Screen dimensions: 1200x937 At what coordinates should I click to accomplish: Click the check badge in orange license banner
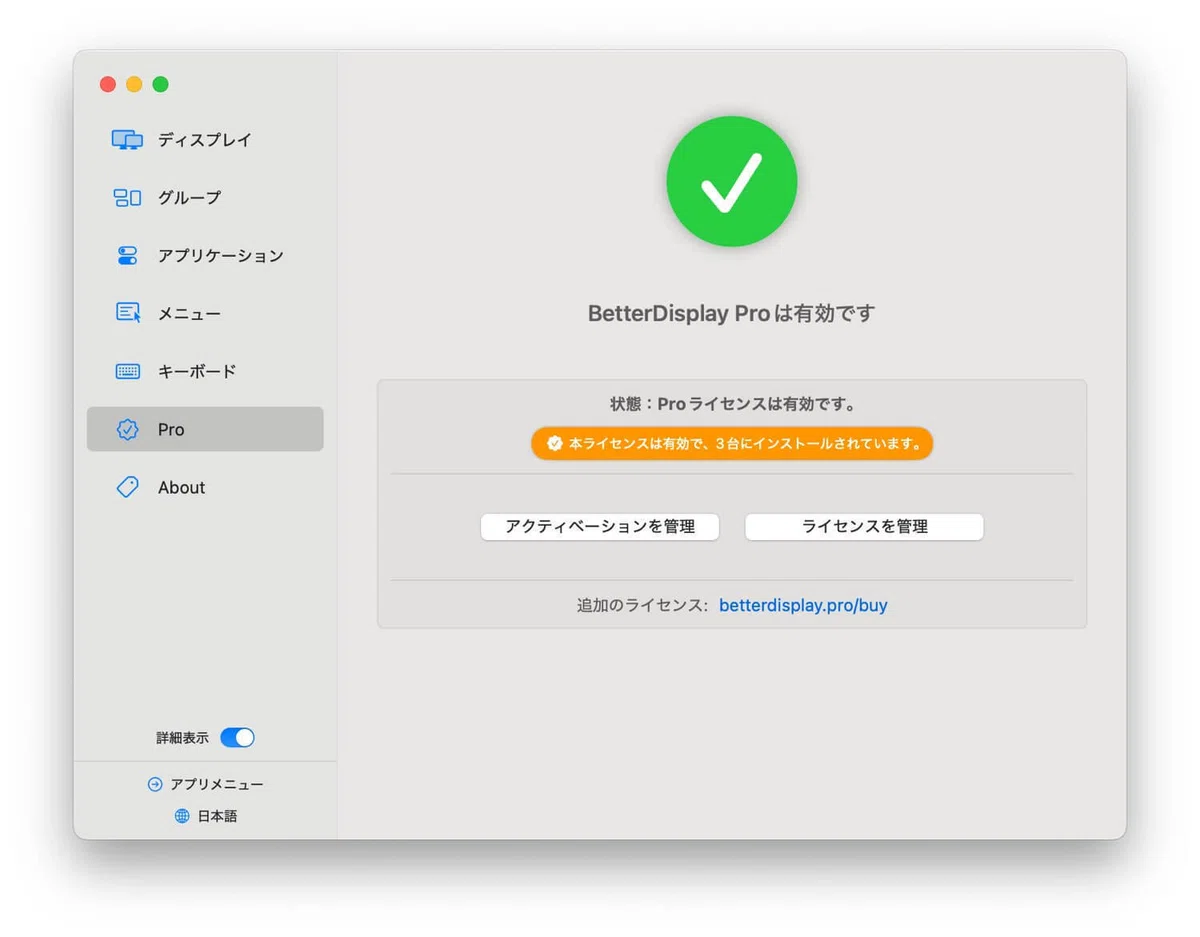click(x=554, y=443)
